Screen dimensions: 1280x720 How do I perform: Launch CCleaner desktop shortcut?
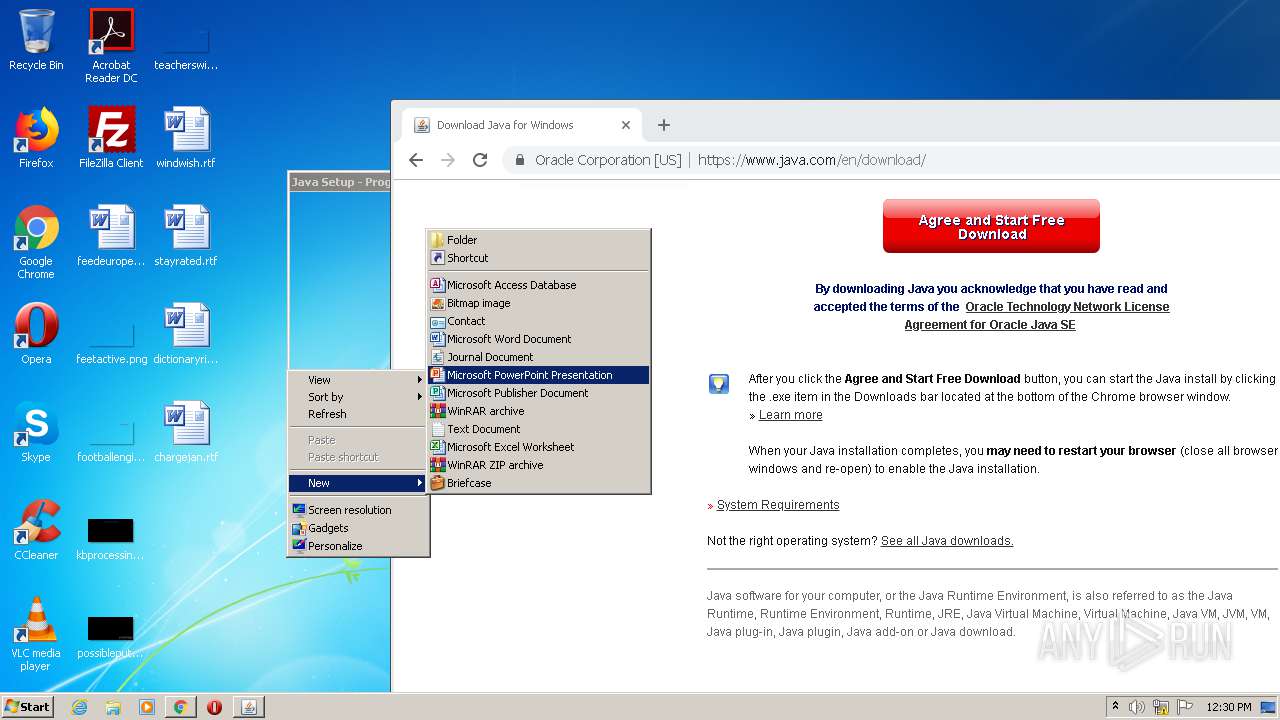[36, 530]
